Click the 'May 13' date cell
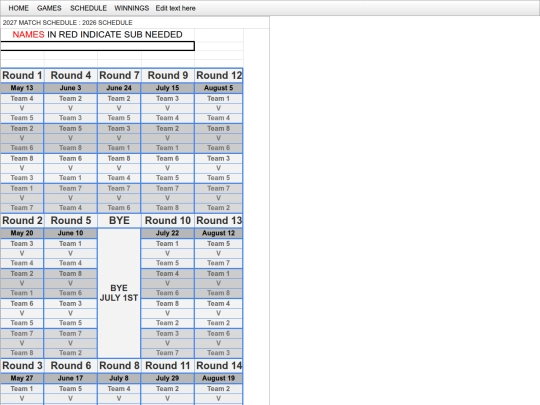 pos(22,88)
